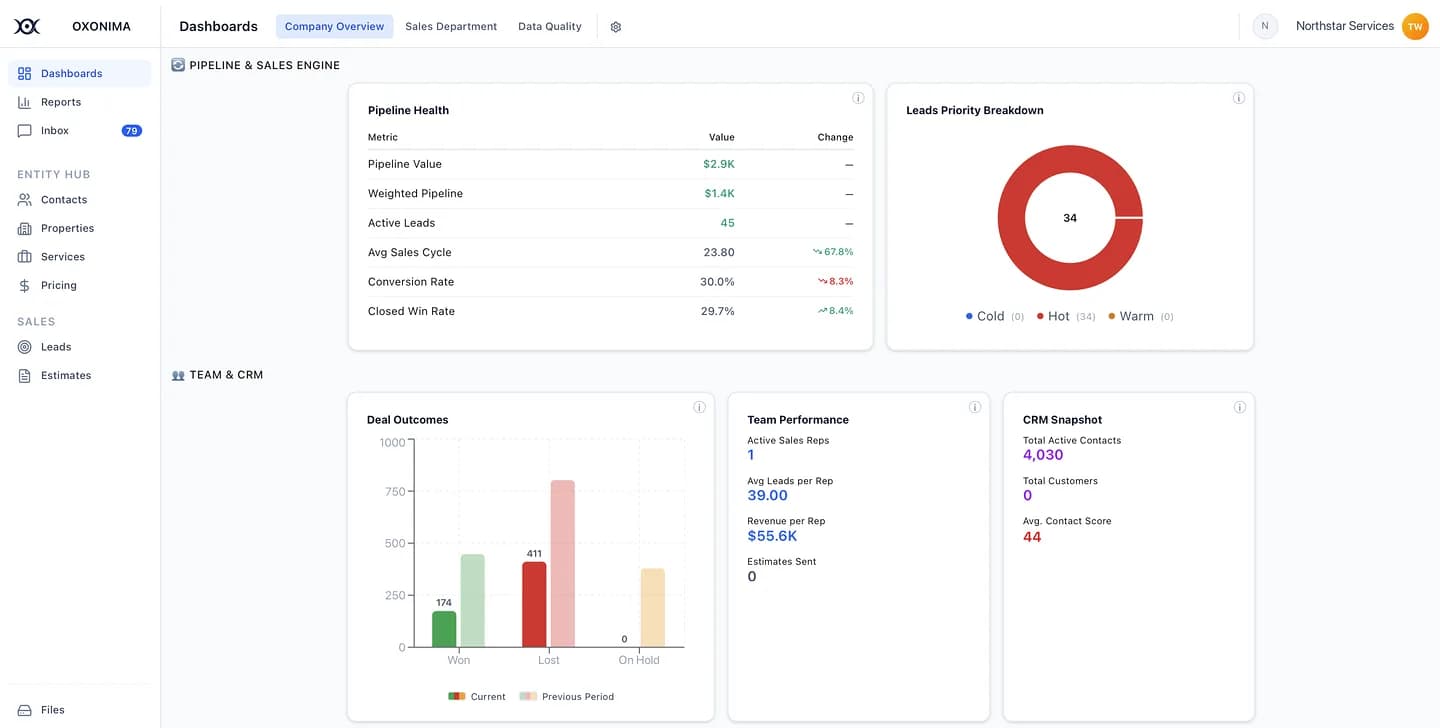Click the Pipeline Value $2.9K figure
This screenshot has height=728, width=1440.
[x=719, y=164]
